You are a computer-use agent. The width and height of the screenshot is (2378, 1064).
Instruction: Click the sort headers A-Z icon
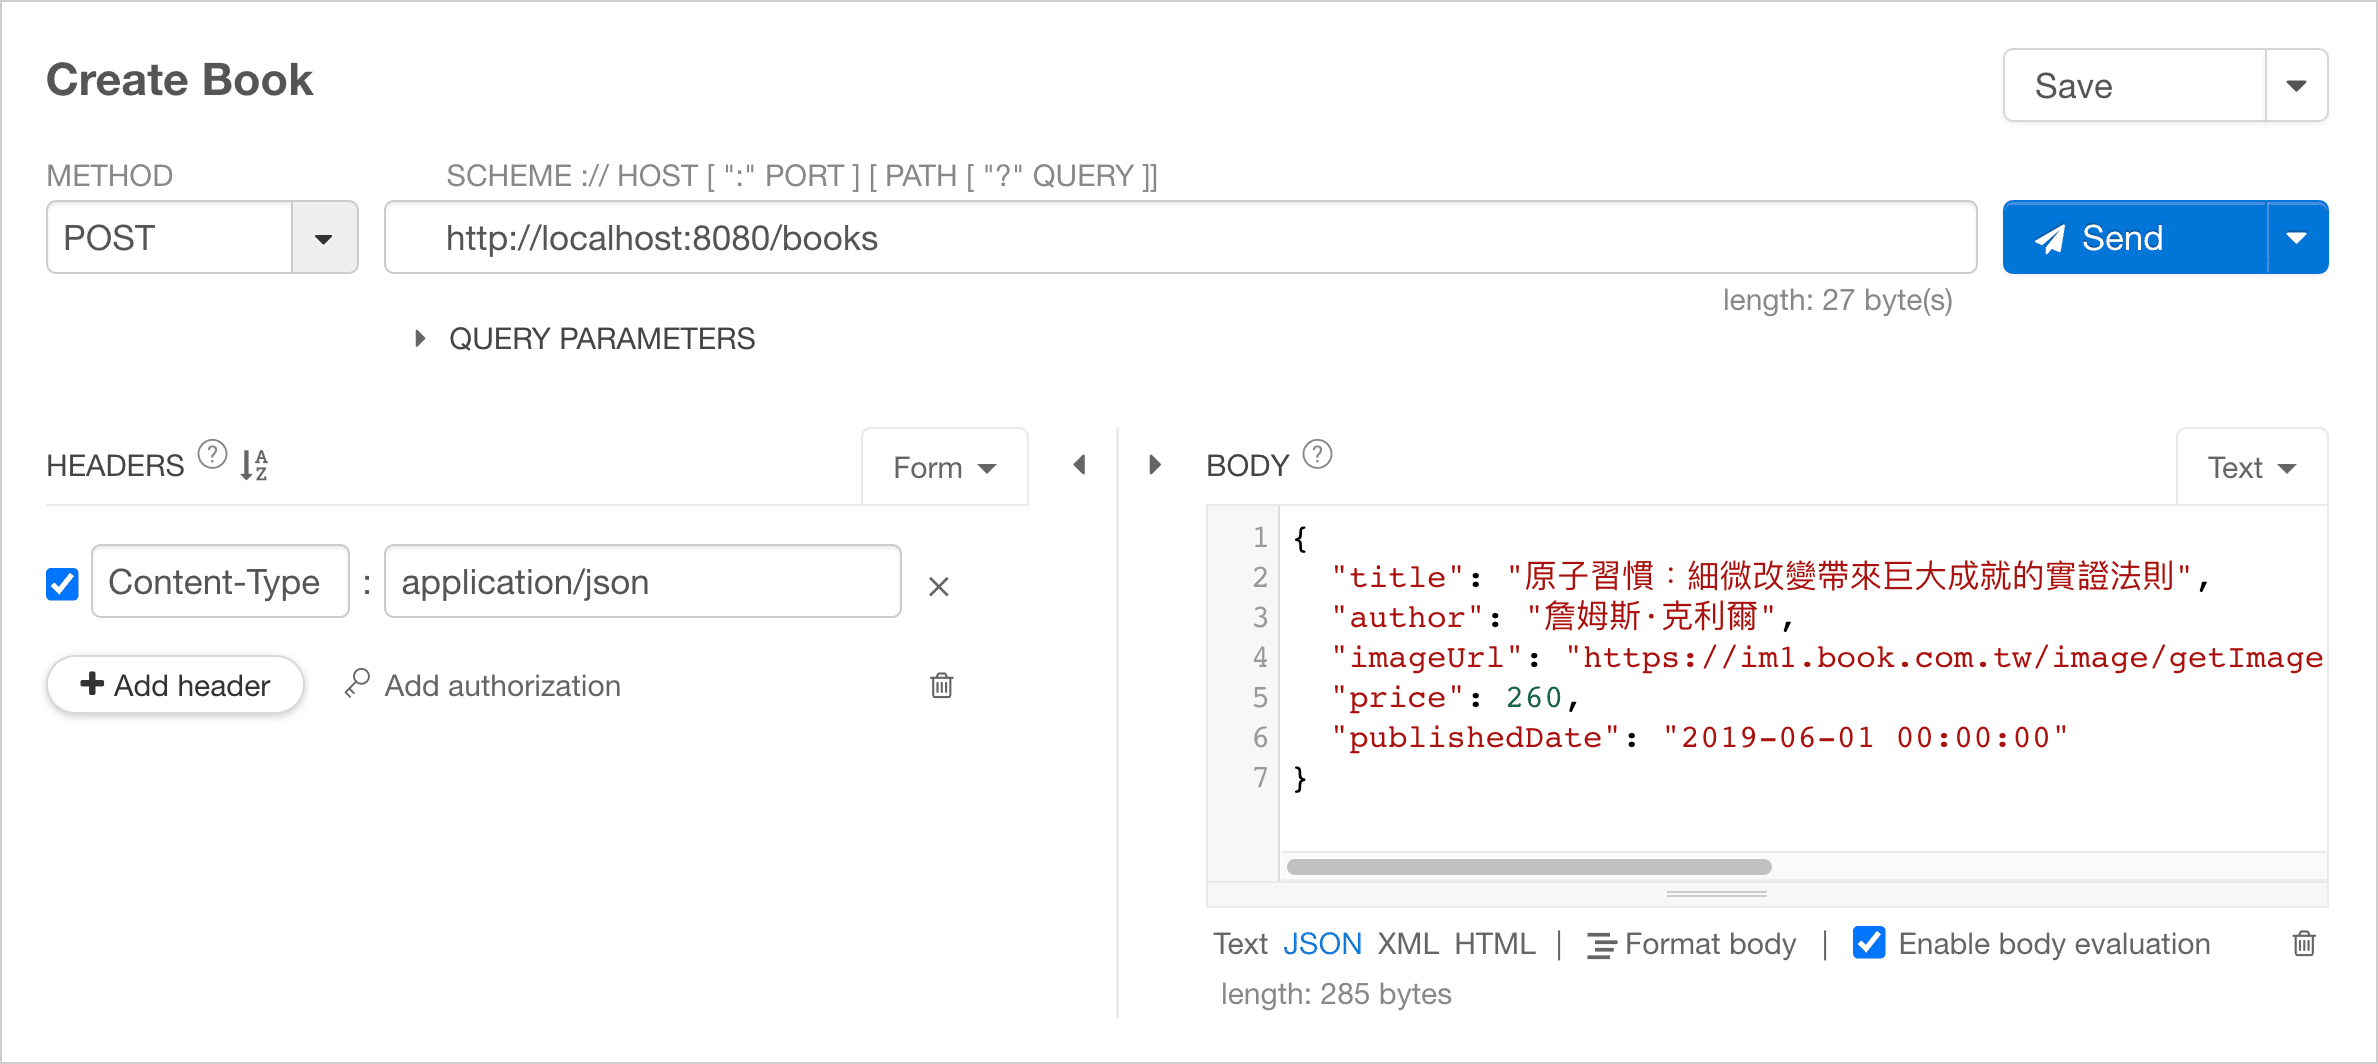click(x=254, y=465)
